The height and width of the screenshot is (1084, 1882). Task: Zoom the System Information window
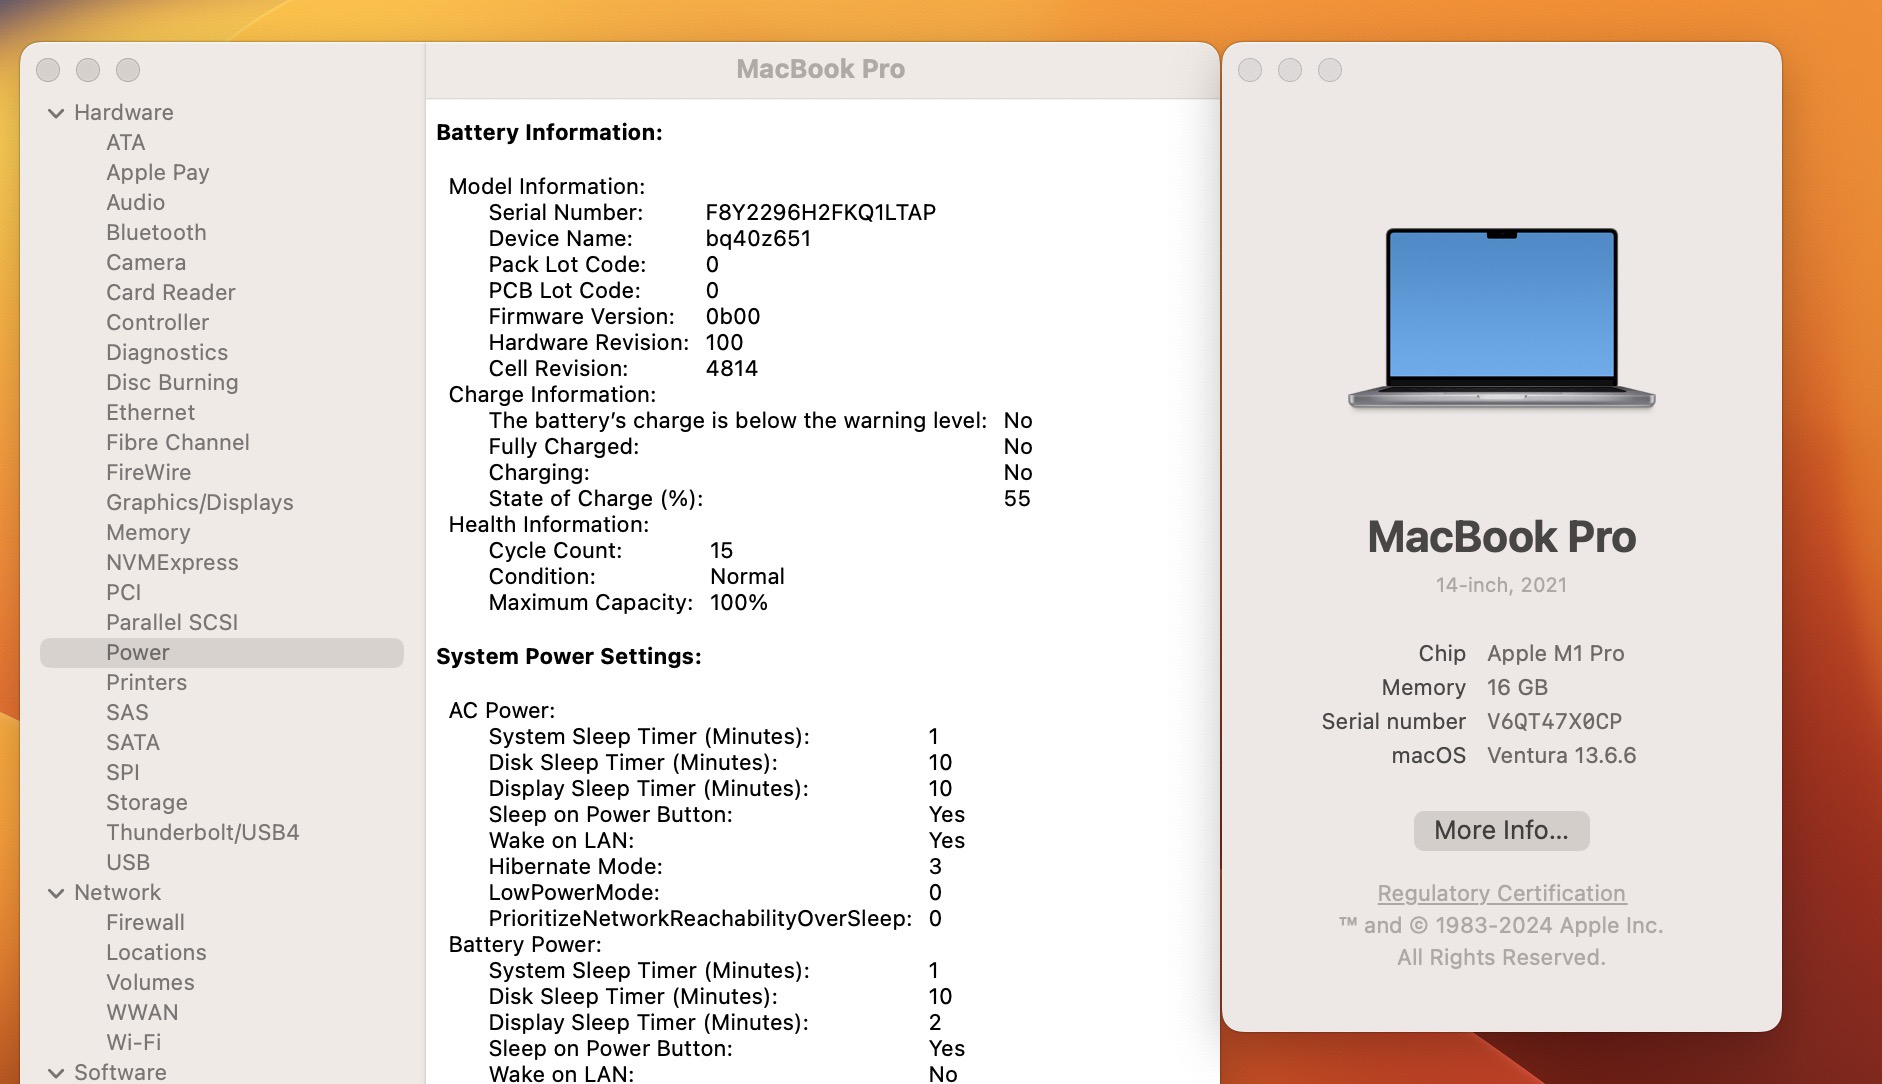(128, 70)
